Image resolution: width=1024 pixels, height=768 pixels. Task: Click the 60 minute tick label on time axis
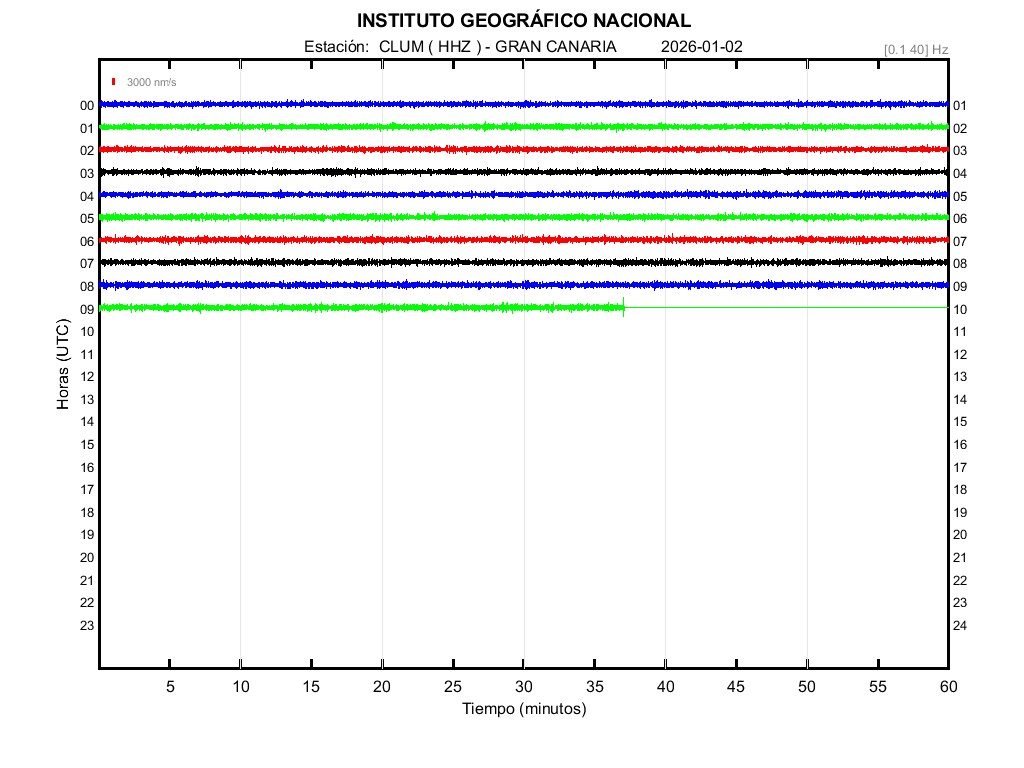pyautogui.click(x=947, y=686)
